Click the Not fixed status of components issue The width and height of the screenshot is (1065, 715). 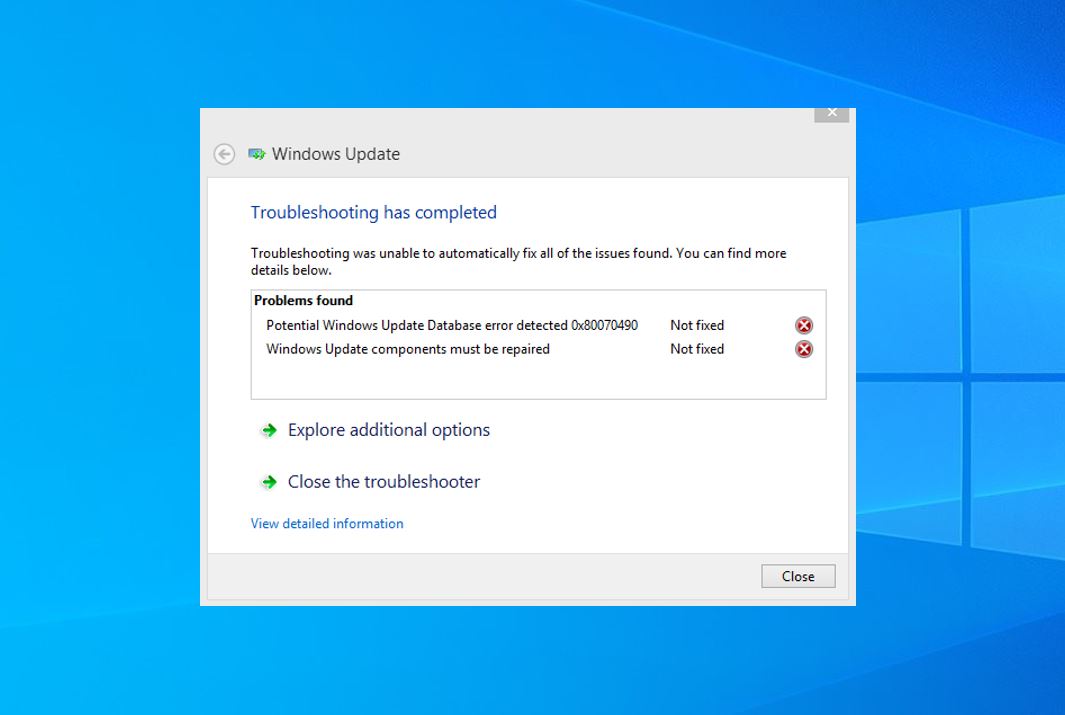[x=696, y=349]
